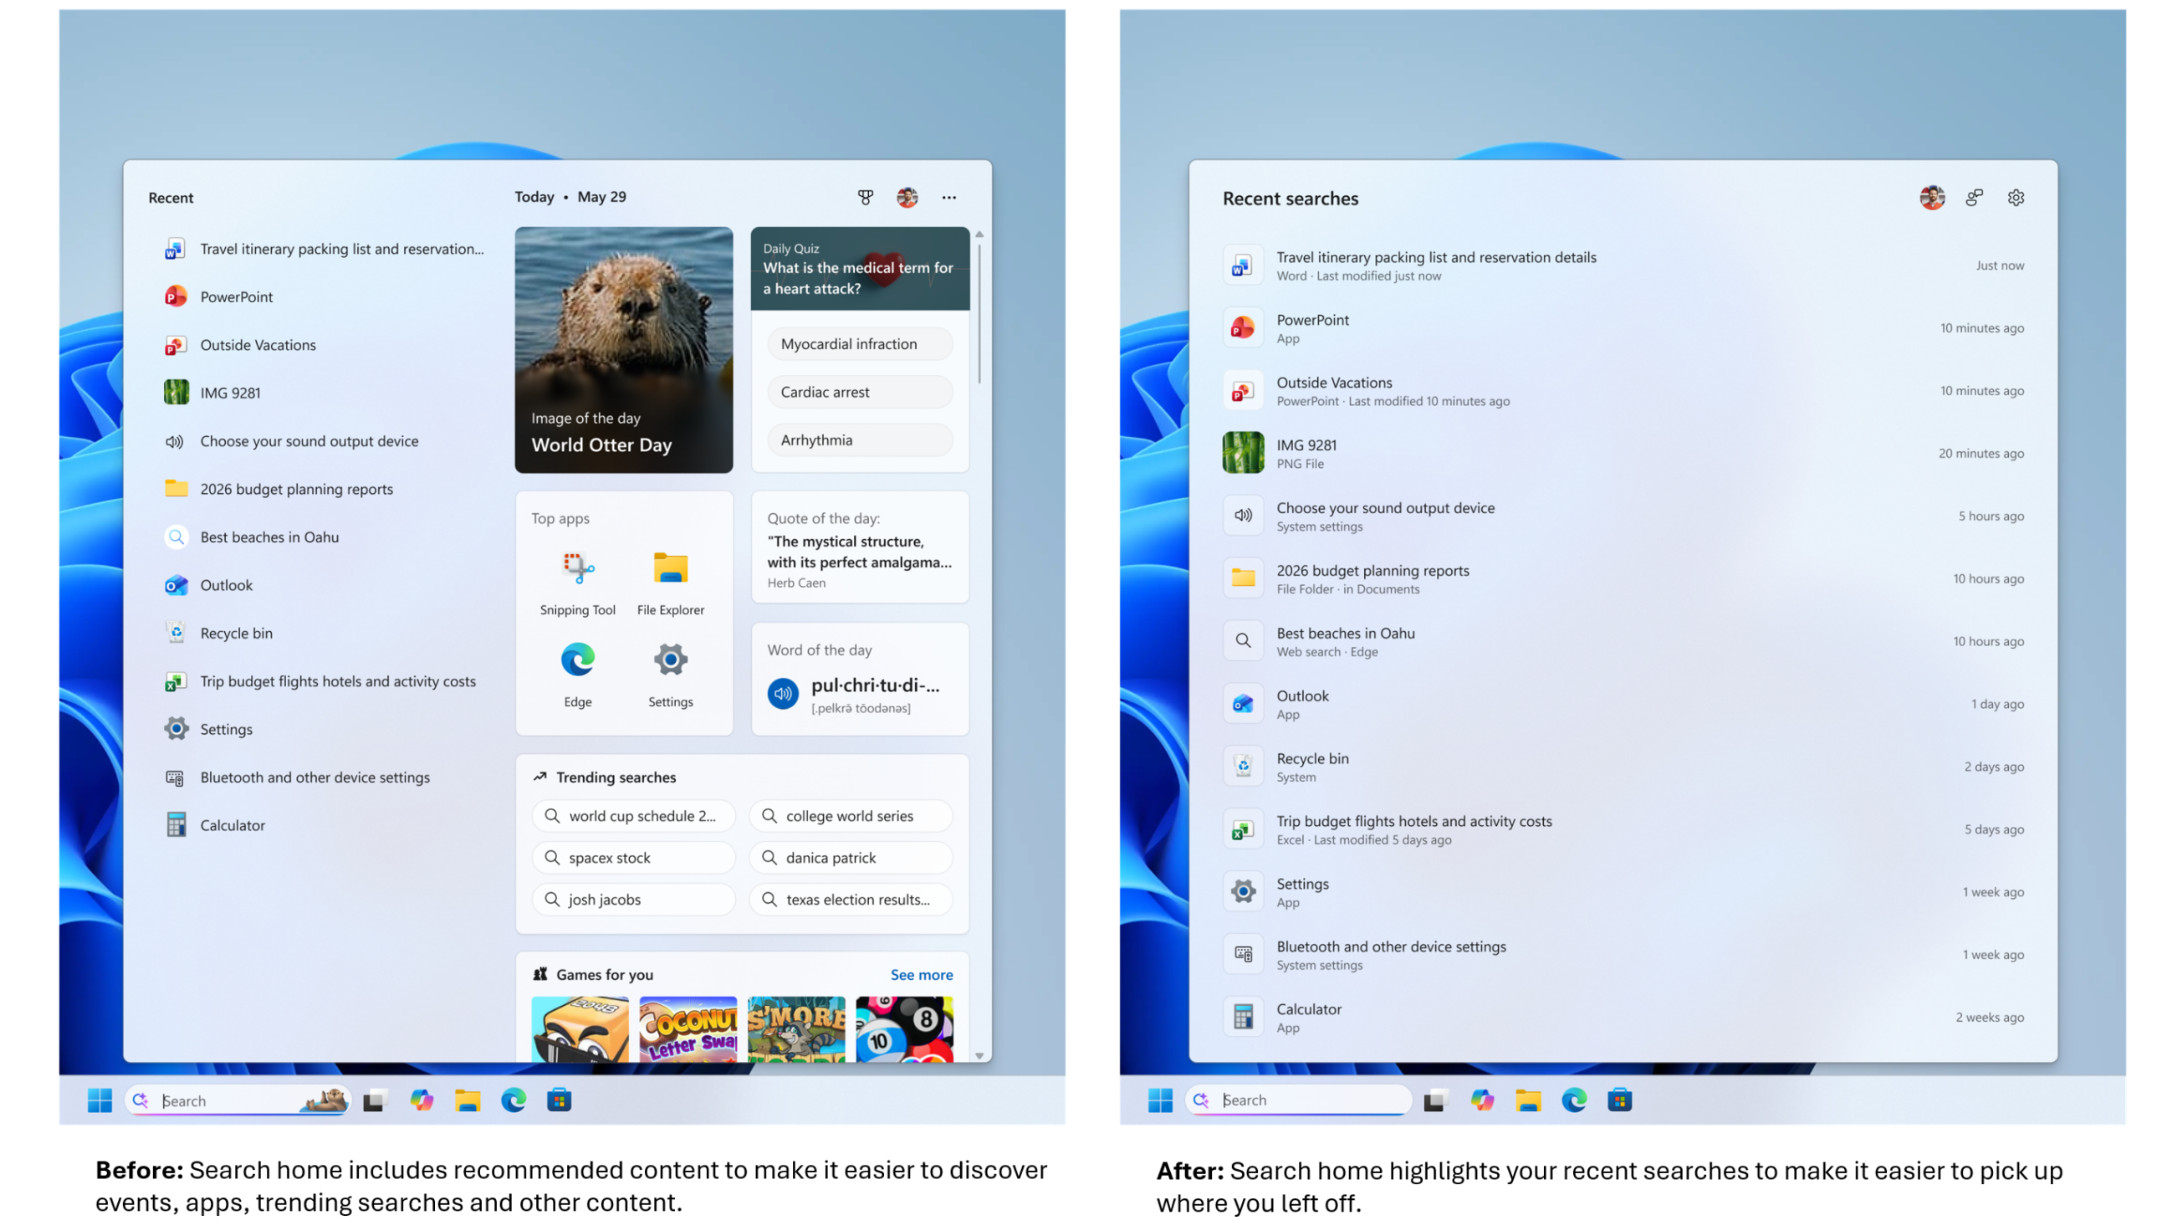Viewport: 2181px width, 1227px height.
Task: Launch Snipping Tool from Top apps
Action: tap(577, 584)
